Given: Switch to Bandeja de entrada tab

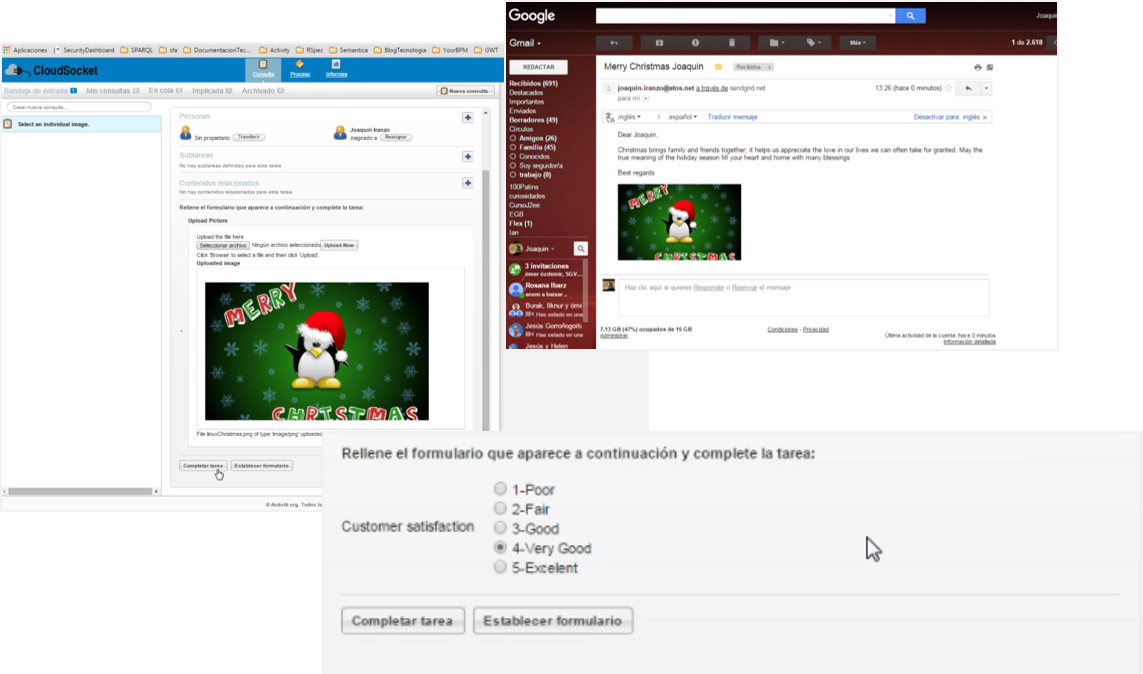Looking at the screenshot, I should click(40, 91).
